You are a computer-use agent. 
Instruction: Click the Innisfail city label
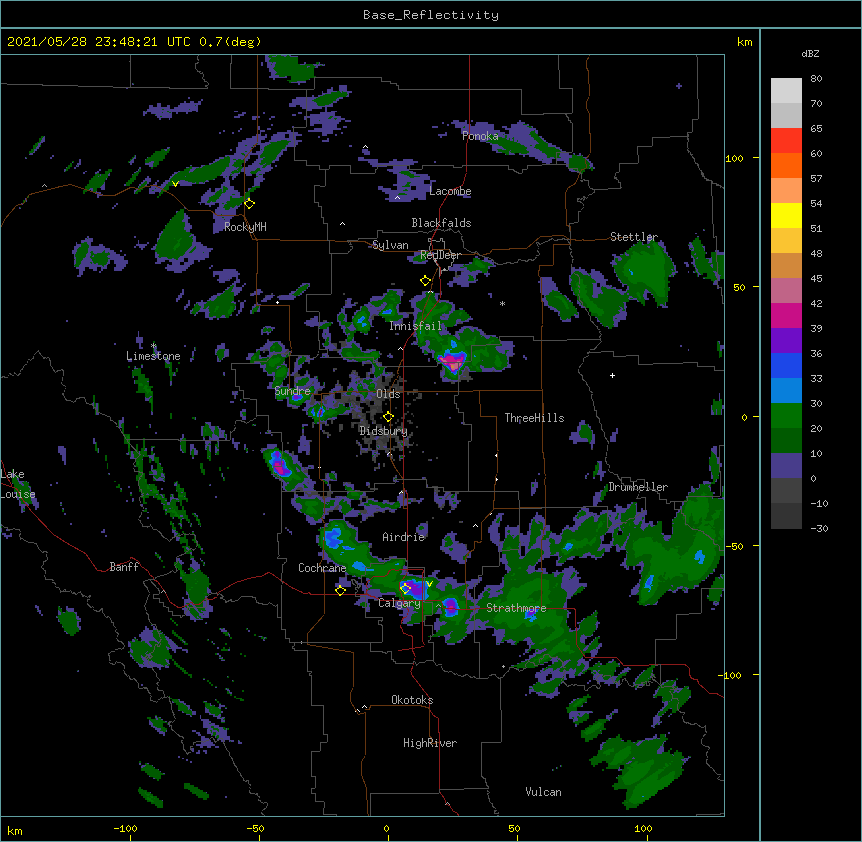point(415,326)
